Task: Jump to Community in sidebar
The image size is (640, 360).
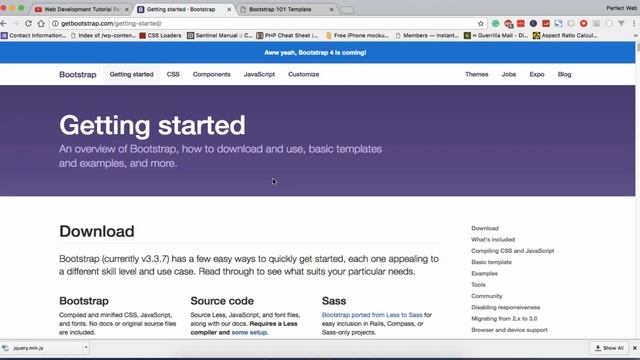Action: click(x=487, y=296)
